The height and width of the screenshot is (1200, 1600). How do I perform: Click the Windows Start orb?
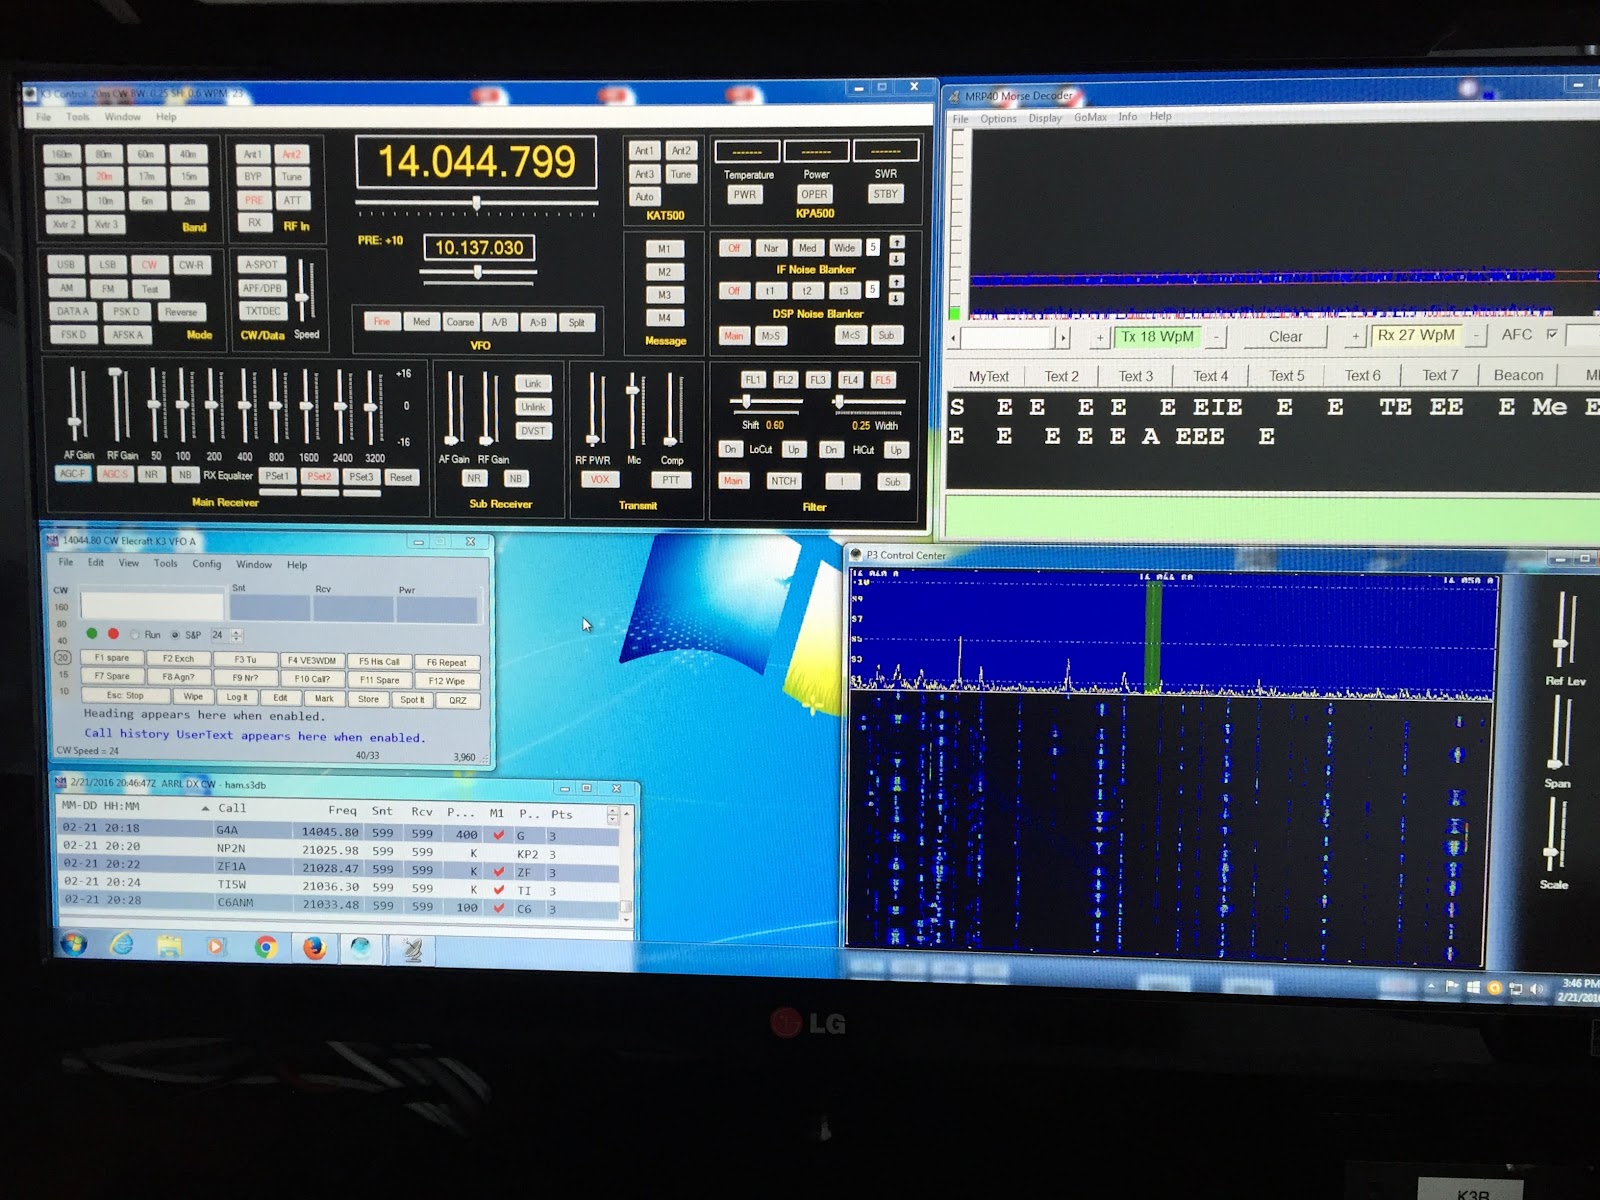click(x=74, y=943)
